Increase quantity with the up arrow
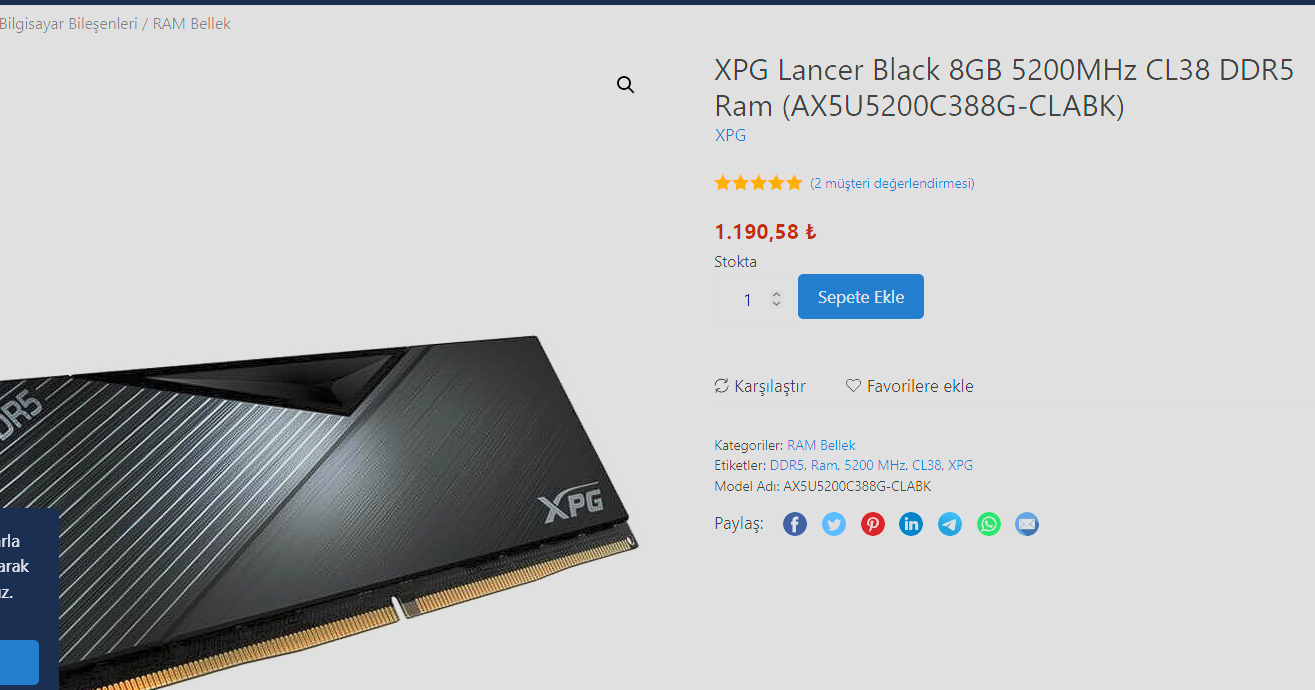The width and height of the screenshot is (1315, 690). point(776,293)
